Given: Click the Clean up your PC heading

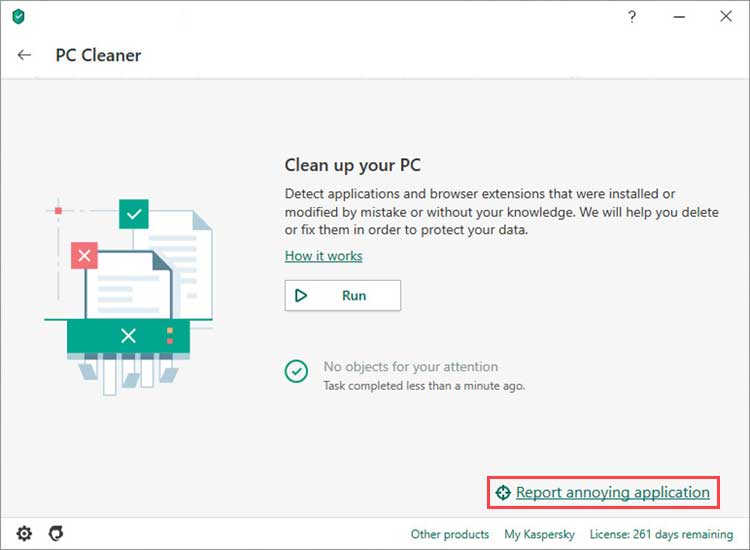Looking at the screenshot, I should (x=353, y=165).
